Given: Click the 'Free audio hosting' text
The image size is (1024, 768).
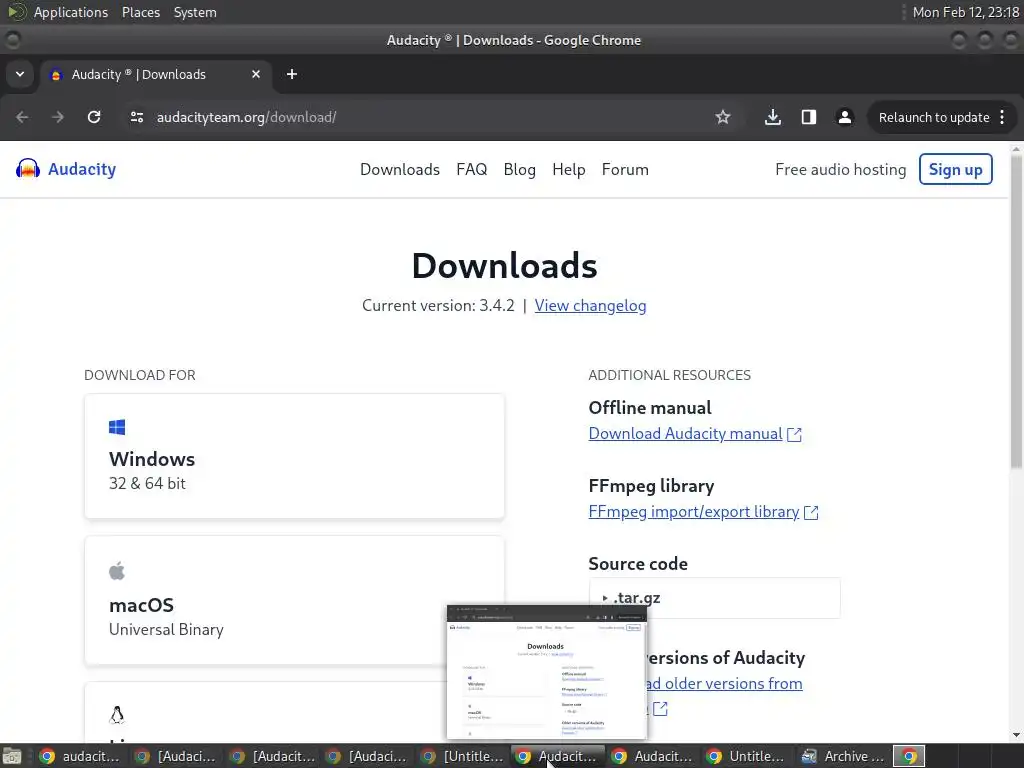Looking at the screenshot, I should 840,169.
